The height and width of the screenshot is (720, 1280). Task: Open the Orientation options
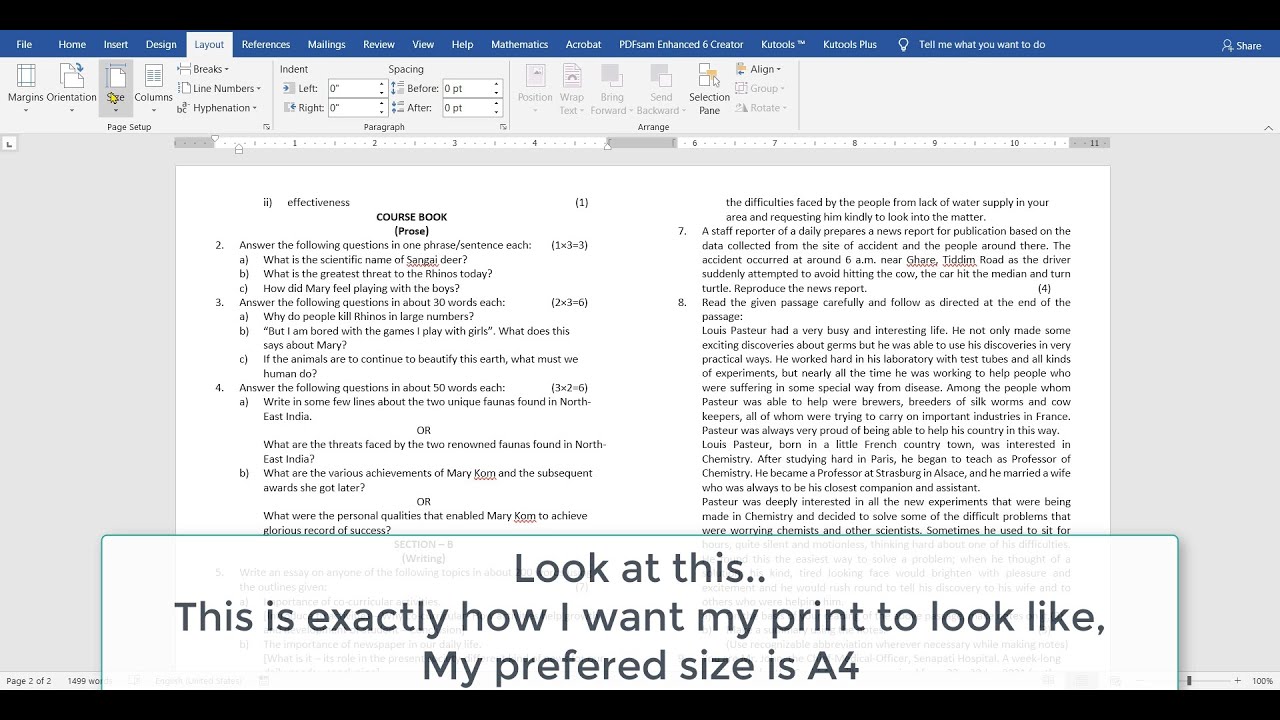[x=71, y=88]
